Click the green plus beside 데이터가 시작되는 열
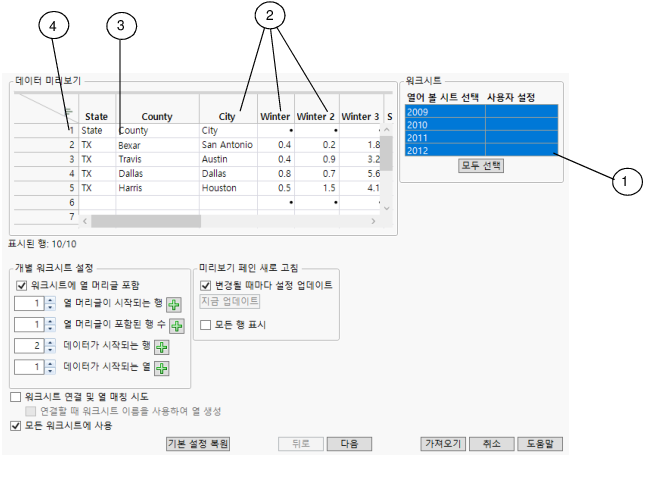The height and width of the screenshot is (485, 645). (162, 368)
